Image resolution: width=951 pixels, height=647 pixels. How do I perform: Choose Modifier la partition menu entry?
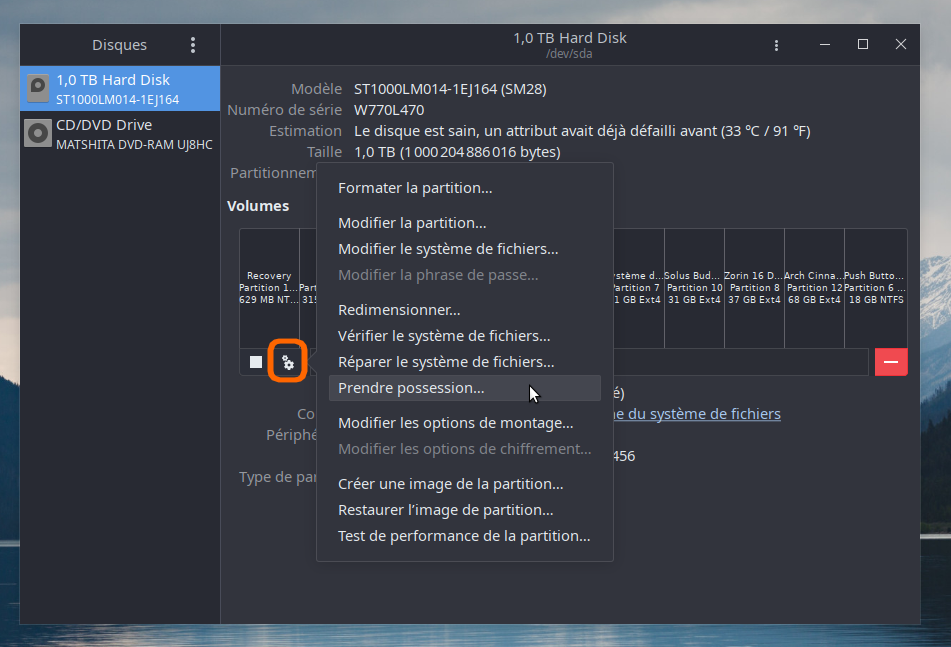(x=412, y=223)
